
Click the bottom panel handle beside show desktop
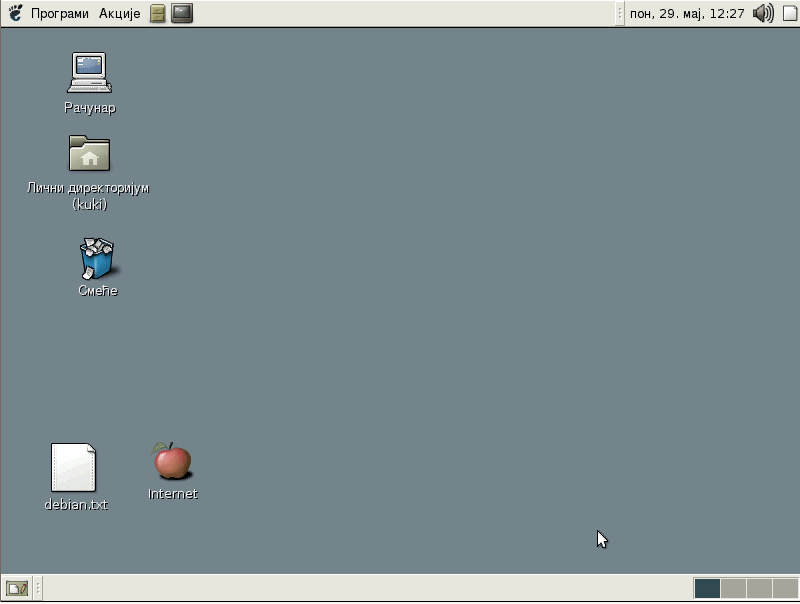click(x=38, y=588)
